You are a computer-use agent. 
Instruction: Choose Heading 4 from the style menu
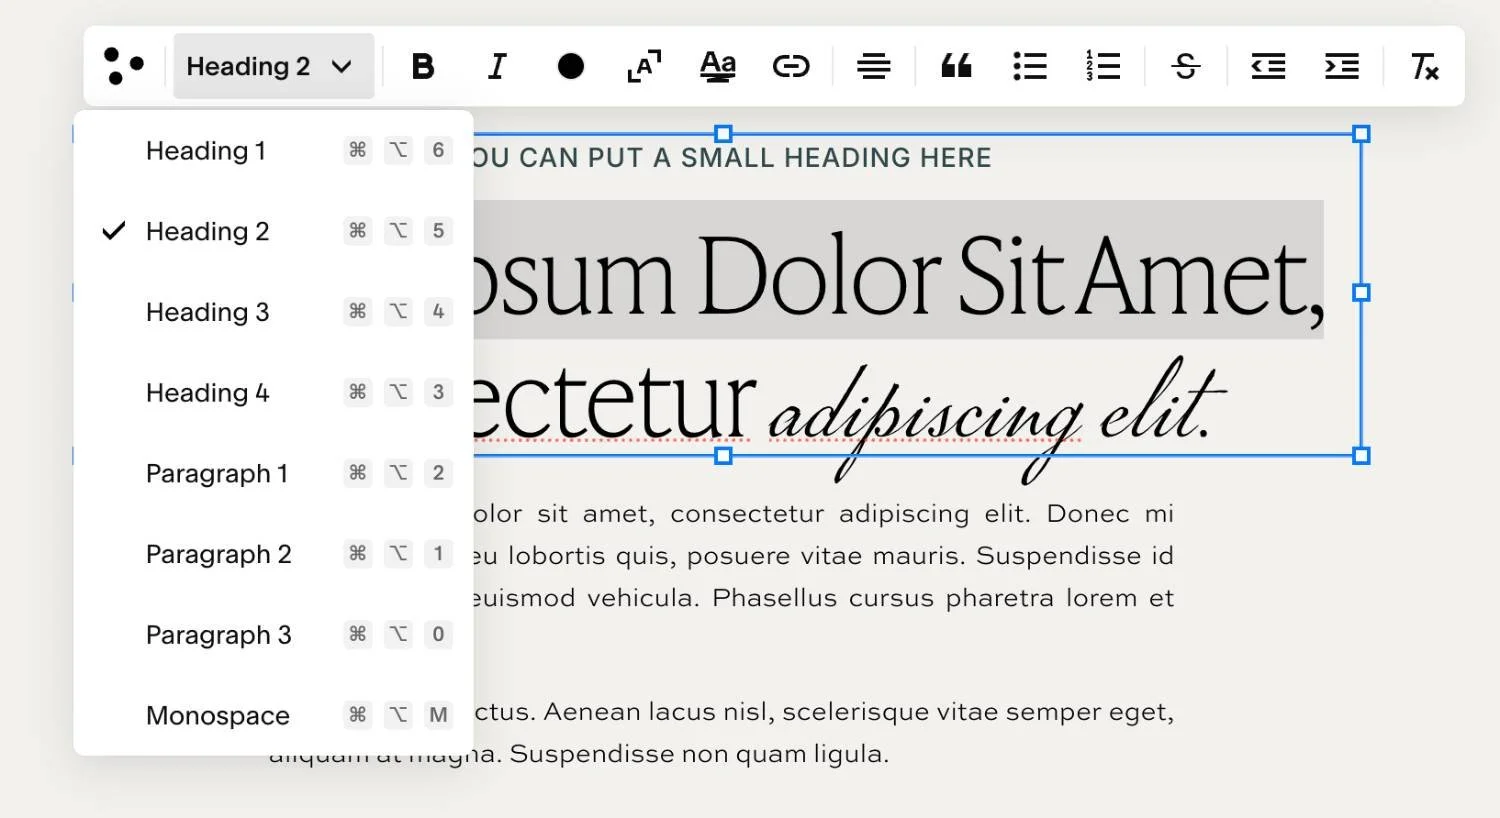click(273, 393)
